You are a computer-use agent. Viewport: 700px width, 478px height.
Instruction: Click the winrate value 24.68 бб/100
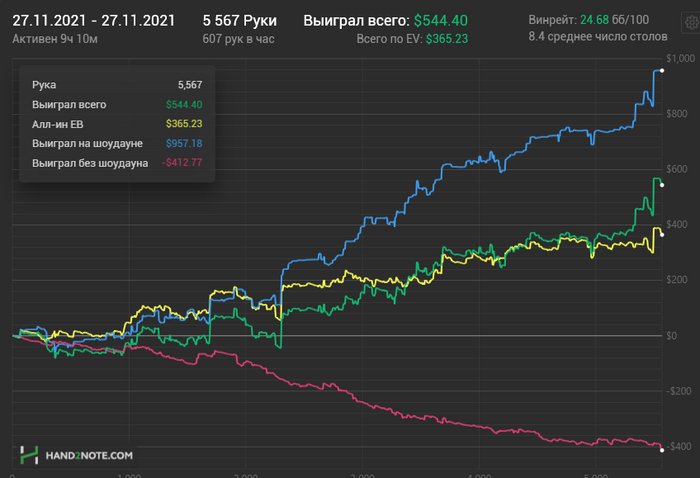click(x=614, y=20)
